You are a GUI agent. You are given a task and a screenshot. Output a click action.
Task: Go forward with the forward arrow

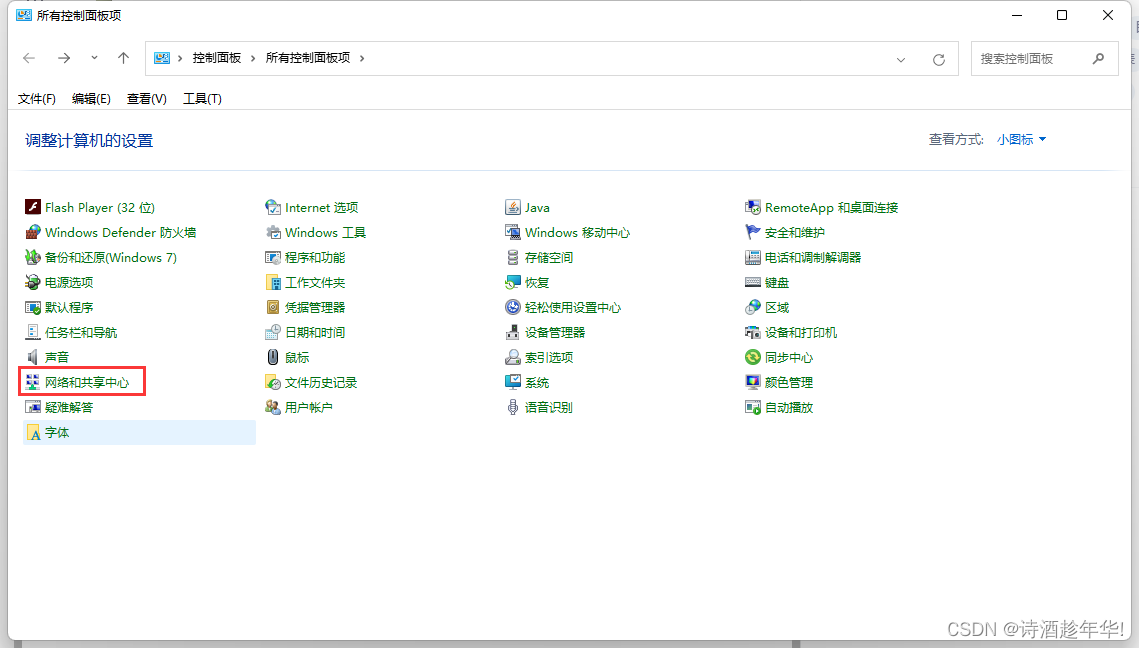pos(64,58)
